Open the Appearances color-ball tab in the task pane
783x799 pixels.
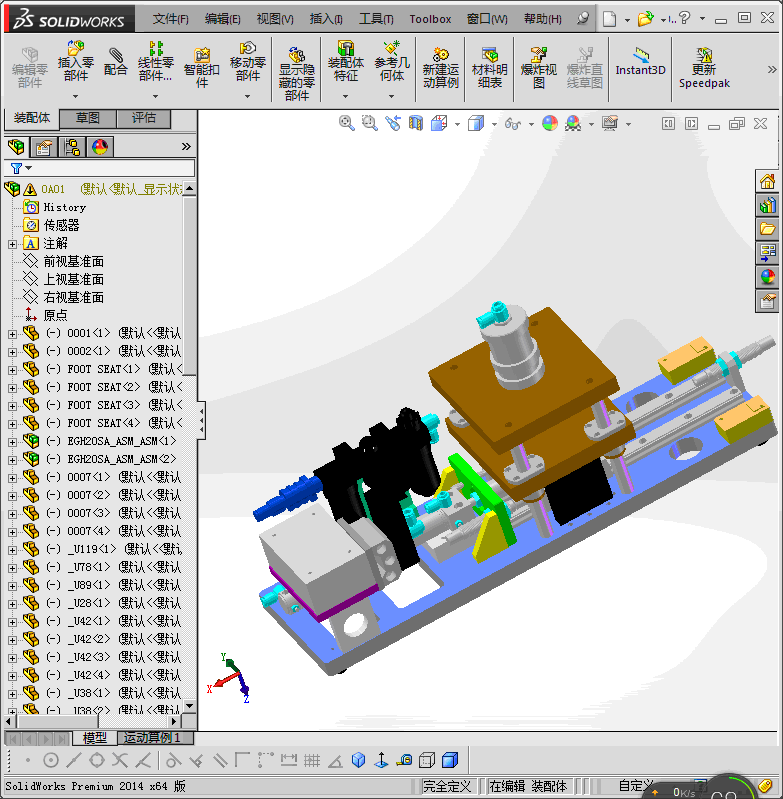768,277
